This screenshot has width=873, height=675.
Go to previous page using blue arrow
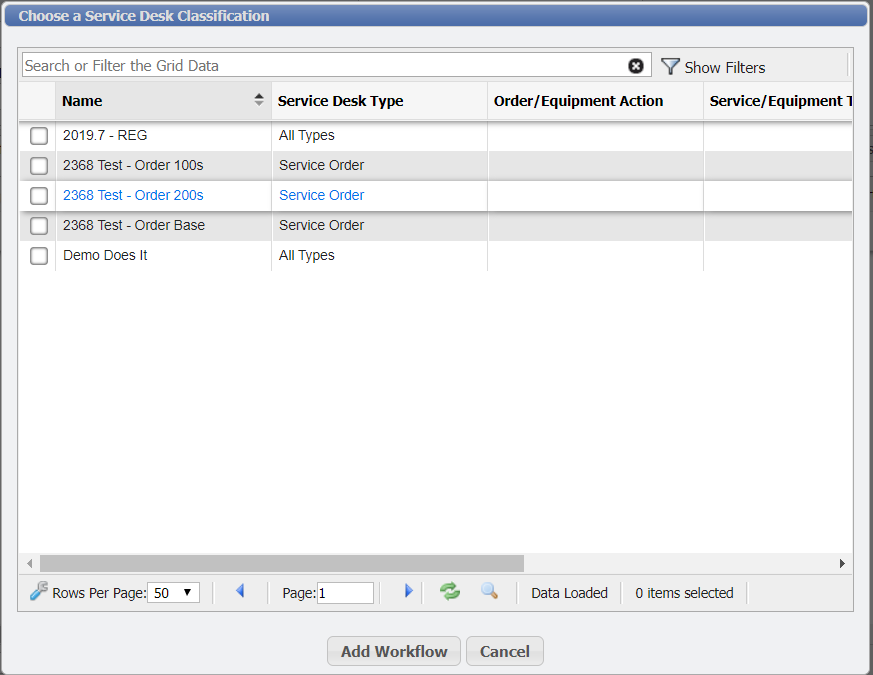coord(240,591)
